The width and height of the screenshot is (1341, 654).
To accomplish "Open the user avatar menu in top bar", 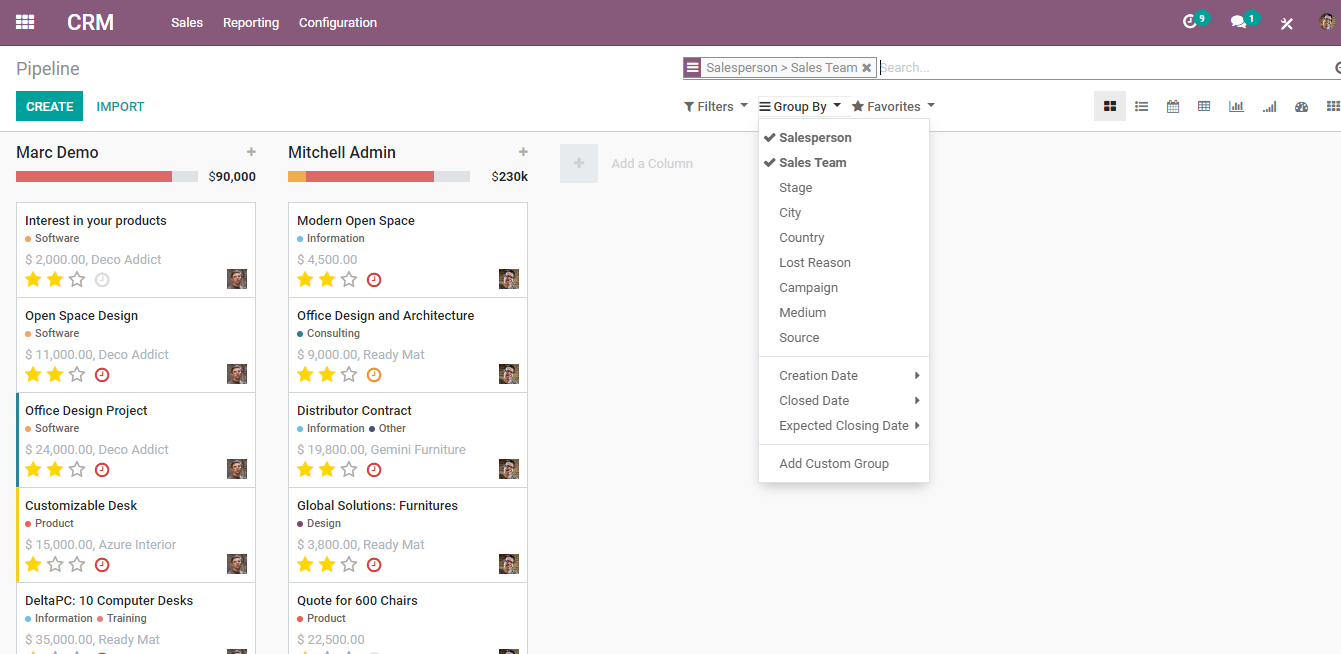I will click(x=1327, y=22).
